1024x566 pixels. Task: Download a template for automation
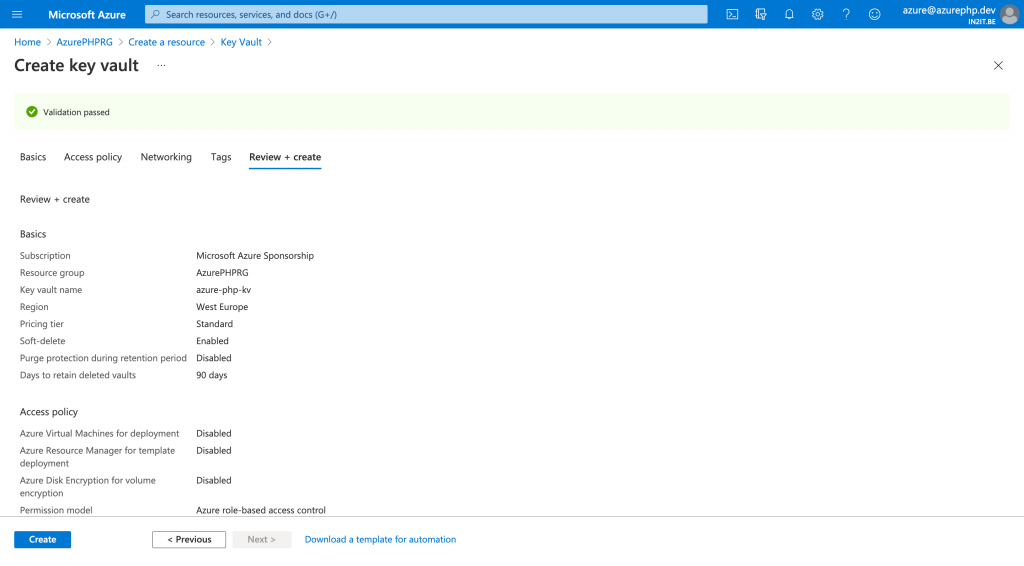click(380, 539)
